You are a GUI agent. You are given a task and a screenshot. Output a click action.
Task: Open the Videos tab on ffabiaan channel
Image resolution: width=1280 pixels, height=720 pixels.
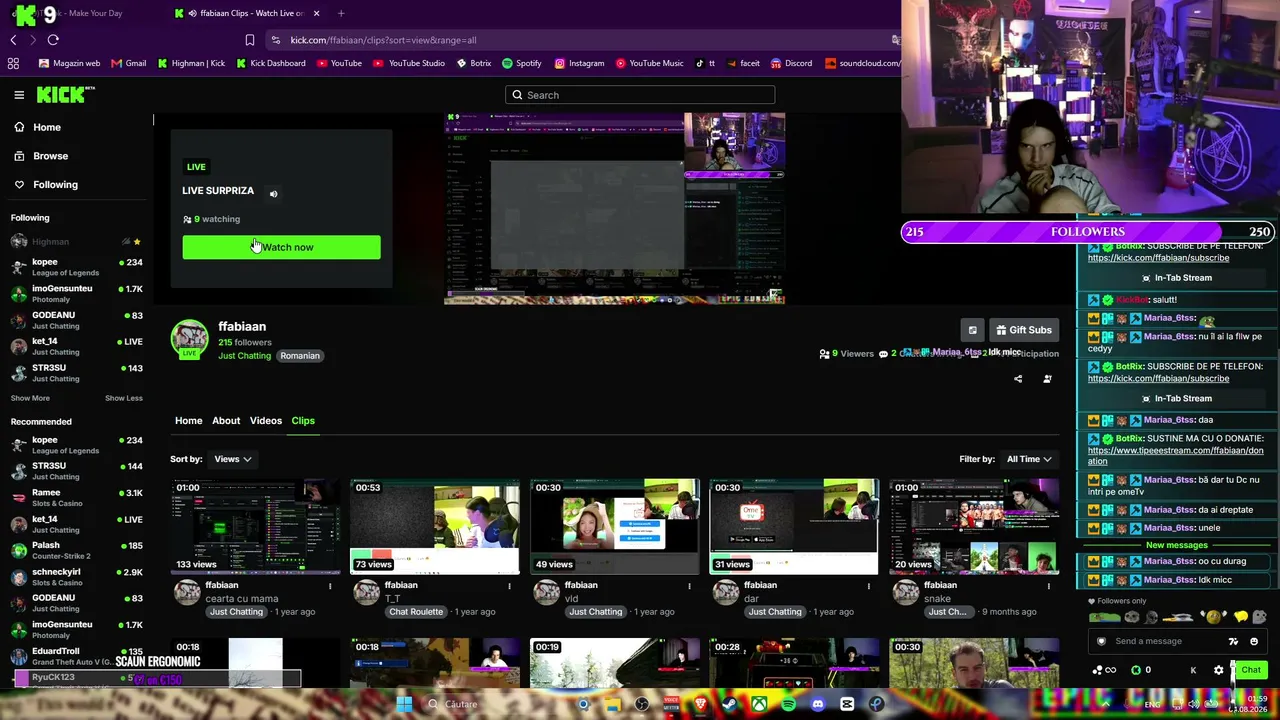click(x=266, y=421)
